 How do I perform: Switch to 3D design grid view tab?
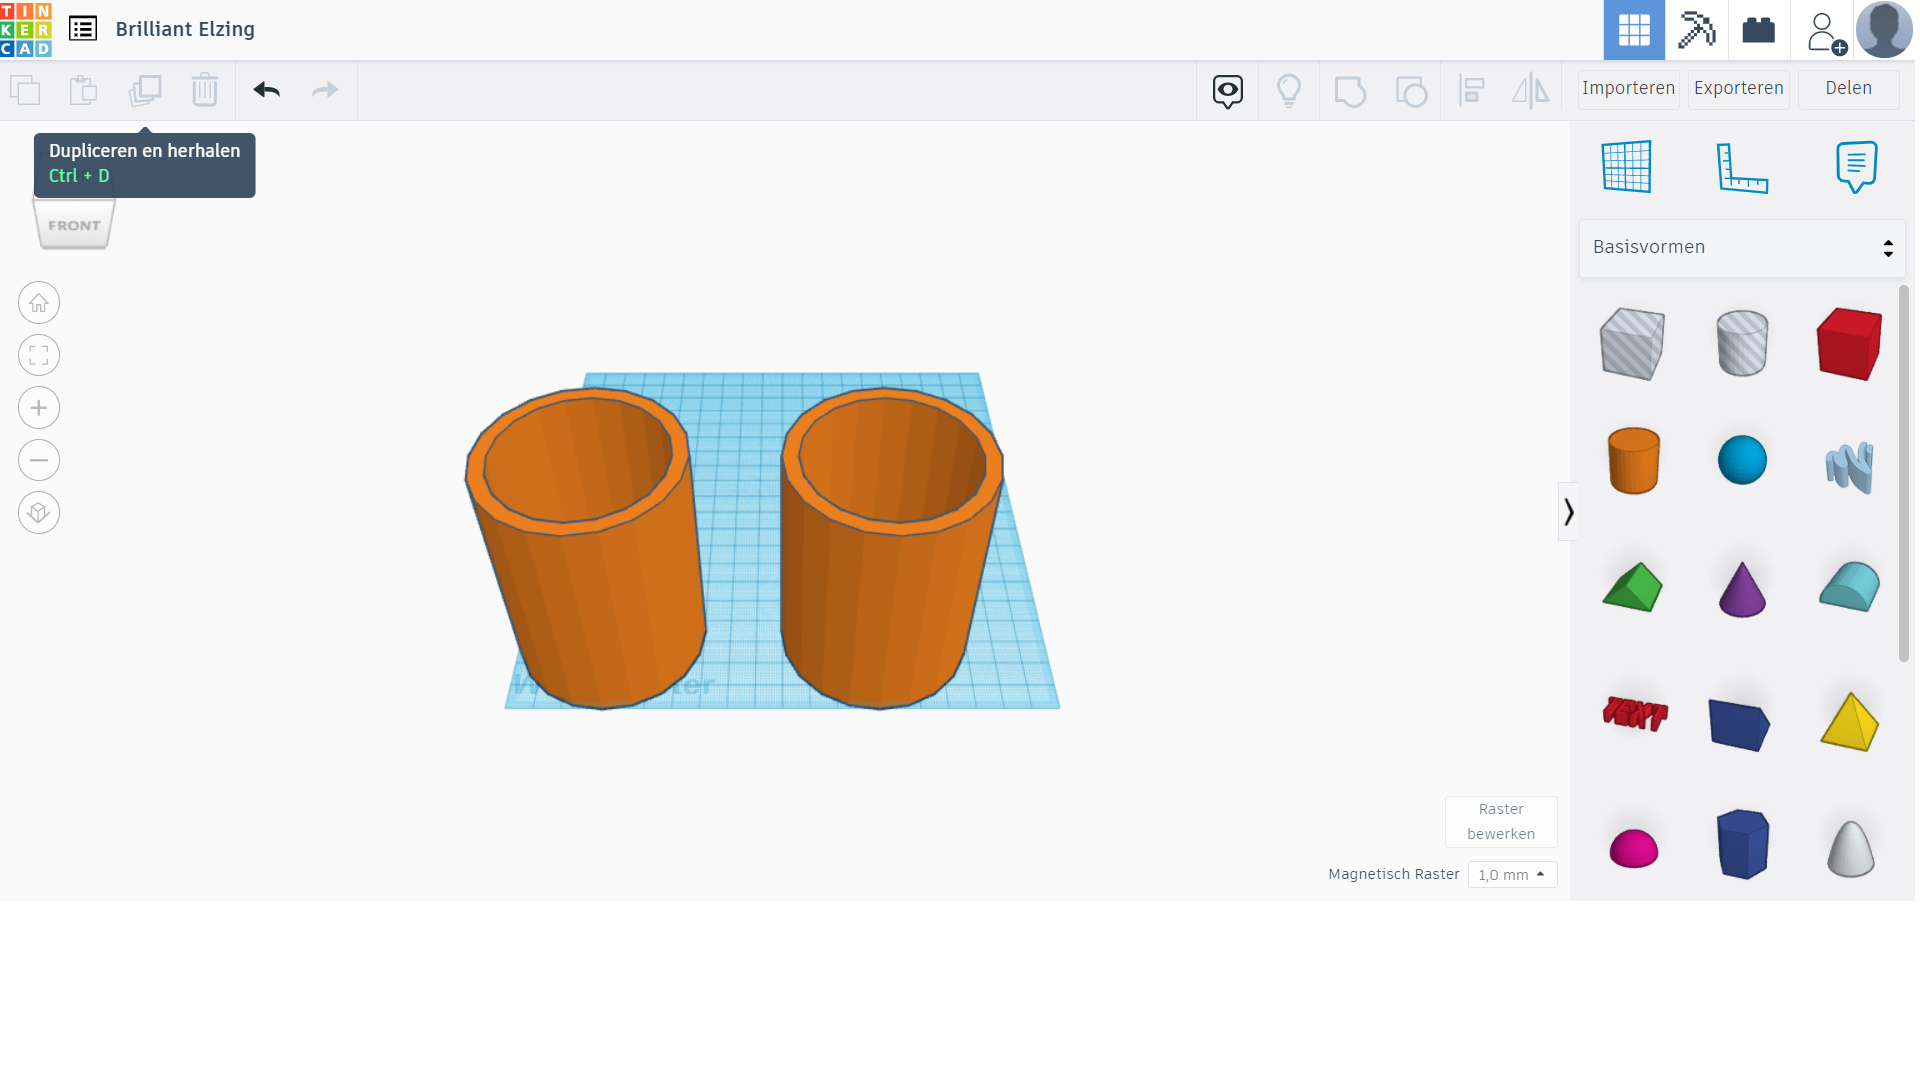point(1634,30)
